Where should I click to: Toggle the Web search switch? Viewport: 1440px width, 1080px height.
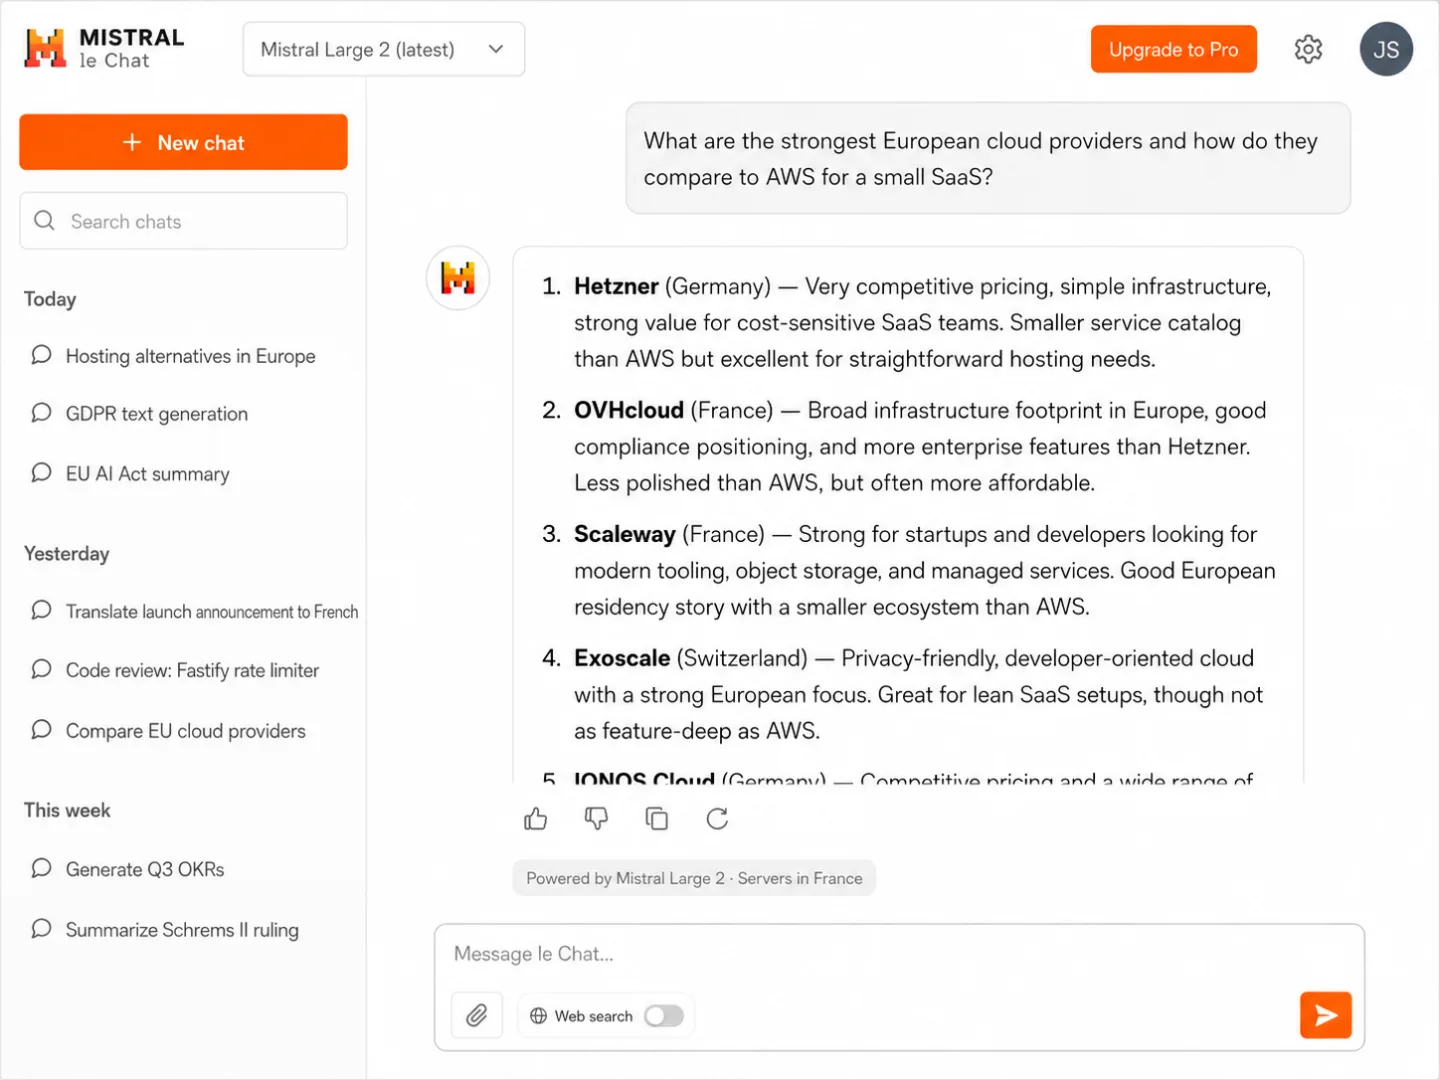(x=664, y=1016)
